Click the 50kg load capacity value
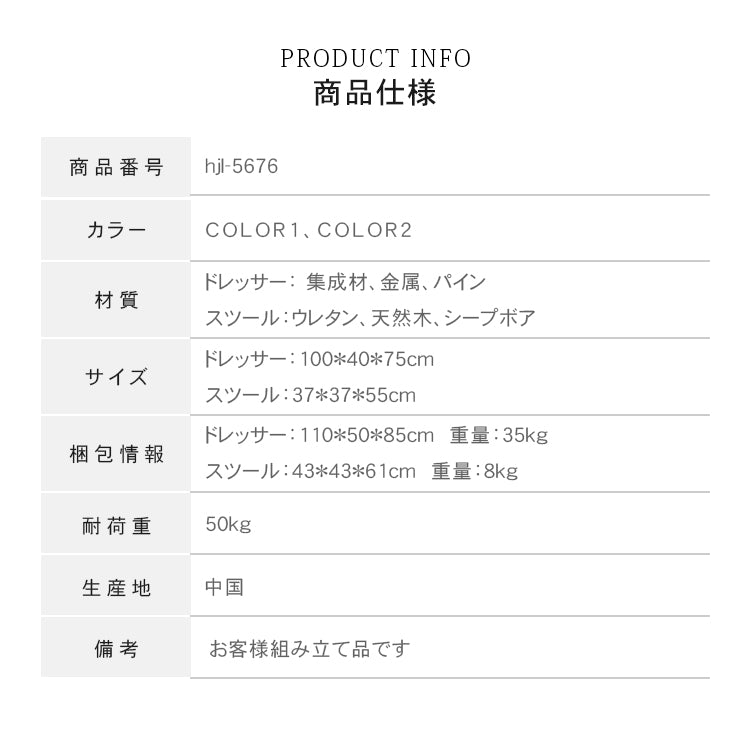This screenshot has height=750, width=750. point(226,525)
